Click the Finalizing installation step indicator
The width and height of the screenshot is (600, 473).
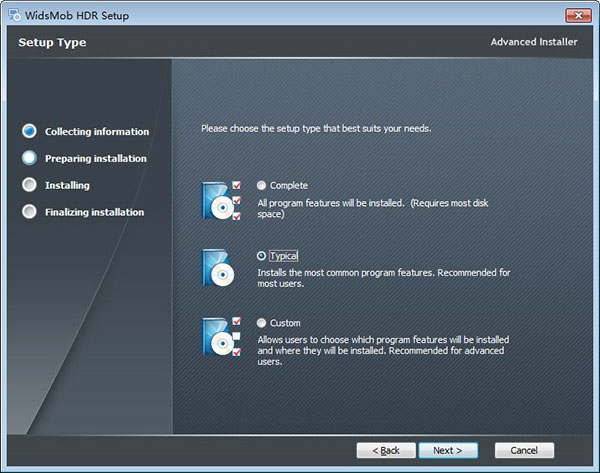click(29, 211)
